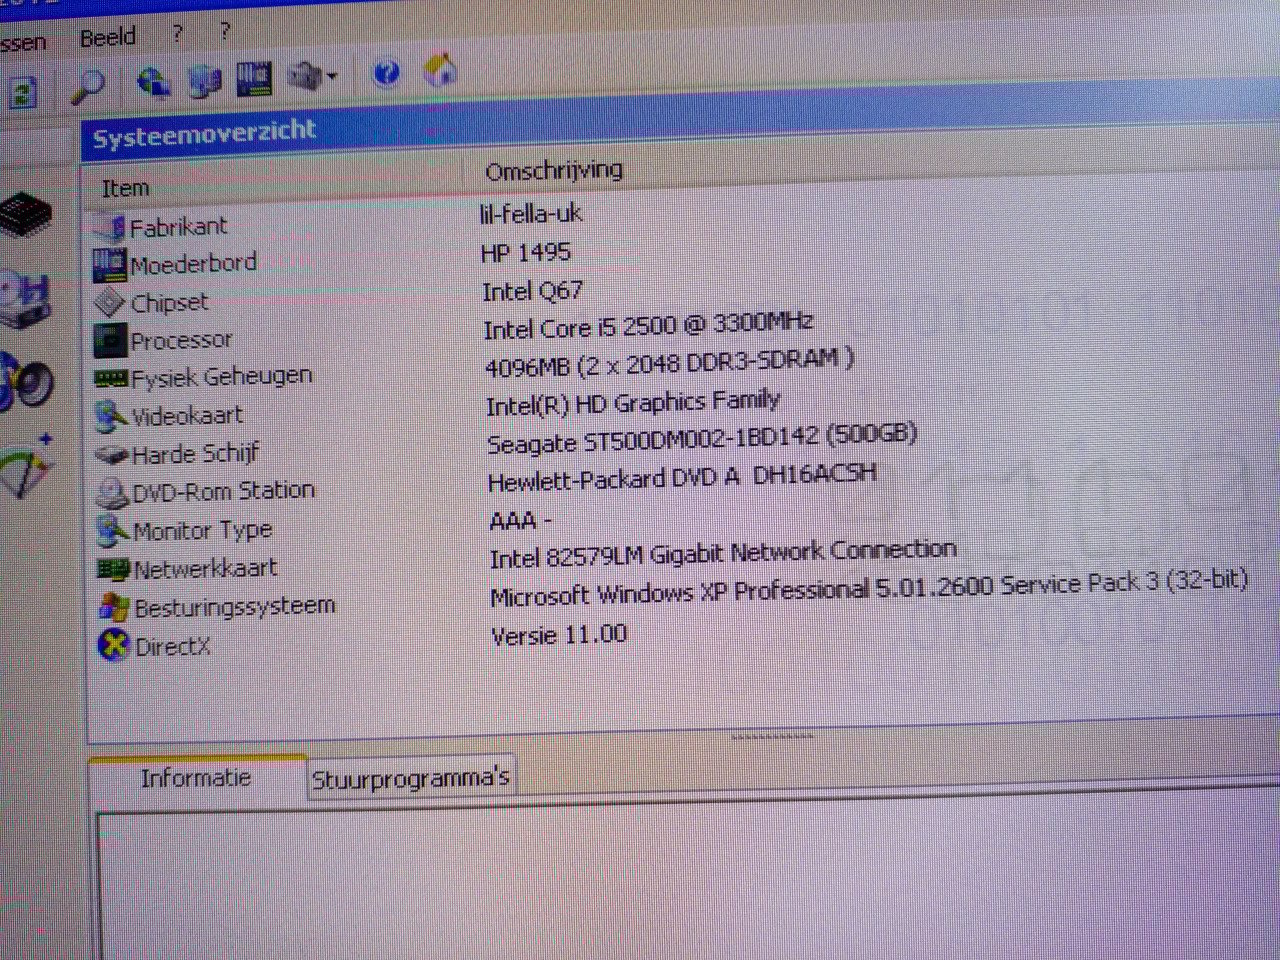Select the value AAA -
Viewport: 1280px width, 960px height.
[520, 521]
